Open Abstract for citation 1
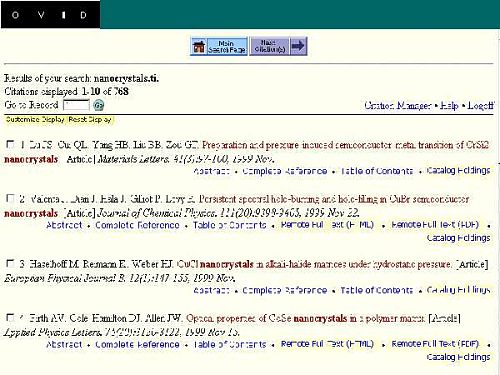The height and width of the screenshot is (375, 500). [x=211, y=171]
